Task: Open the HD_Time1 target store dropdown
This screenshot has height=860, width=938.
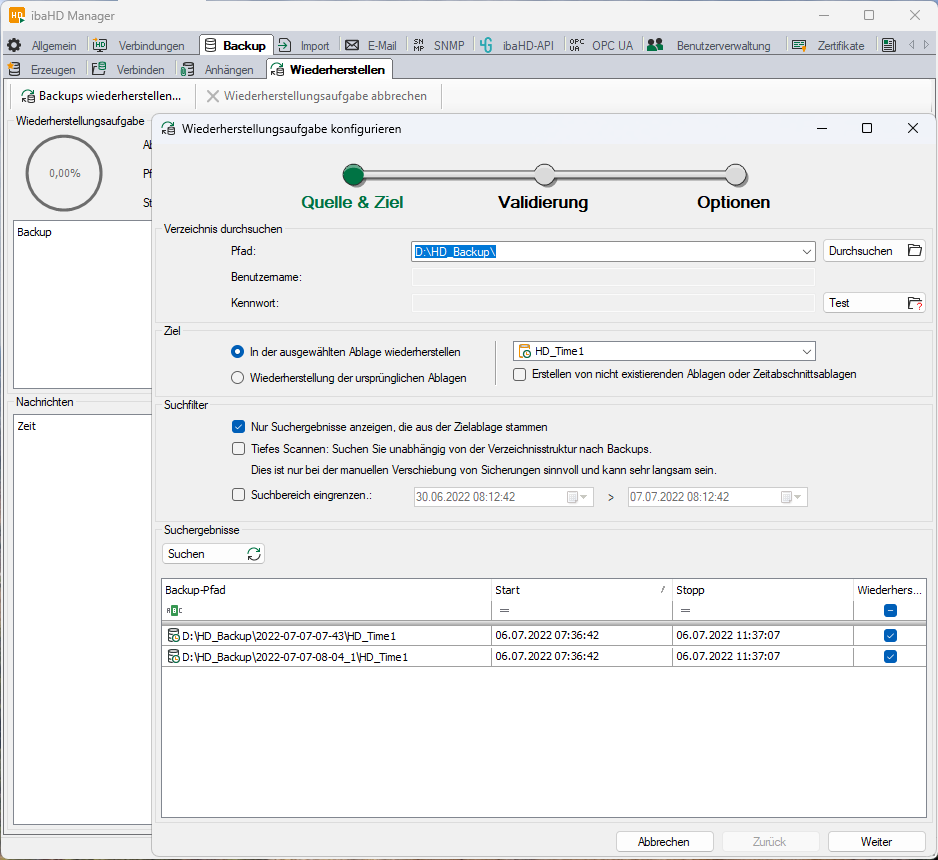Action: [x=806, y=351]
